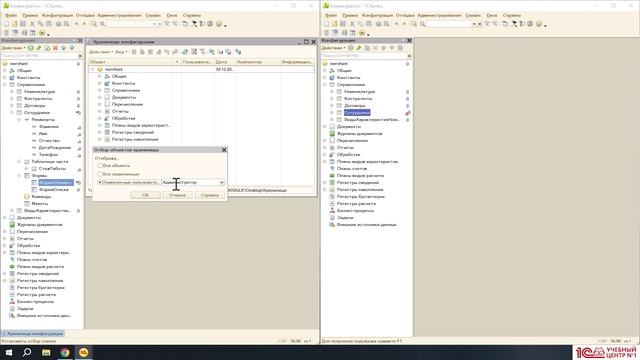The width and height of the screenshot is (640, 360).
Task: Open Отладка menu in the right Configurator window
Action: 405,15
